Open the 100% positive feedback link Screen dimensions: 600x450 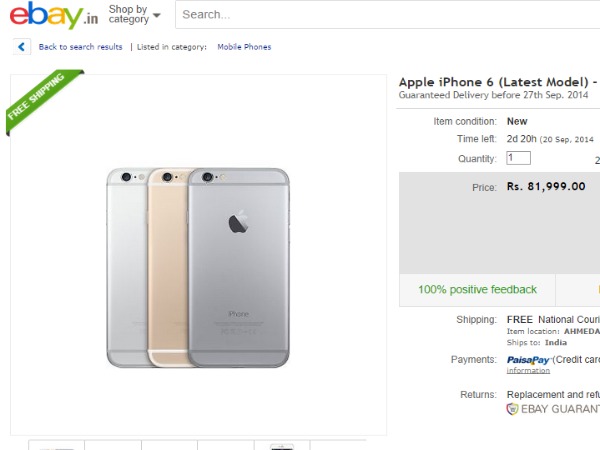coord(477,290)
